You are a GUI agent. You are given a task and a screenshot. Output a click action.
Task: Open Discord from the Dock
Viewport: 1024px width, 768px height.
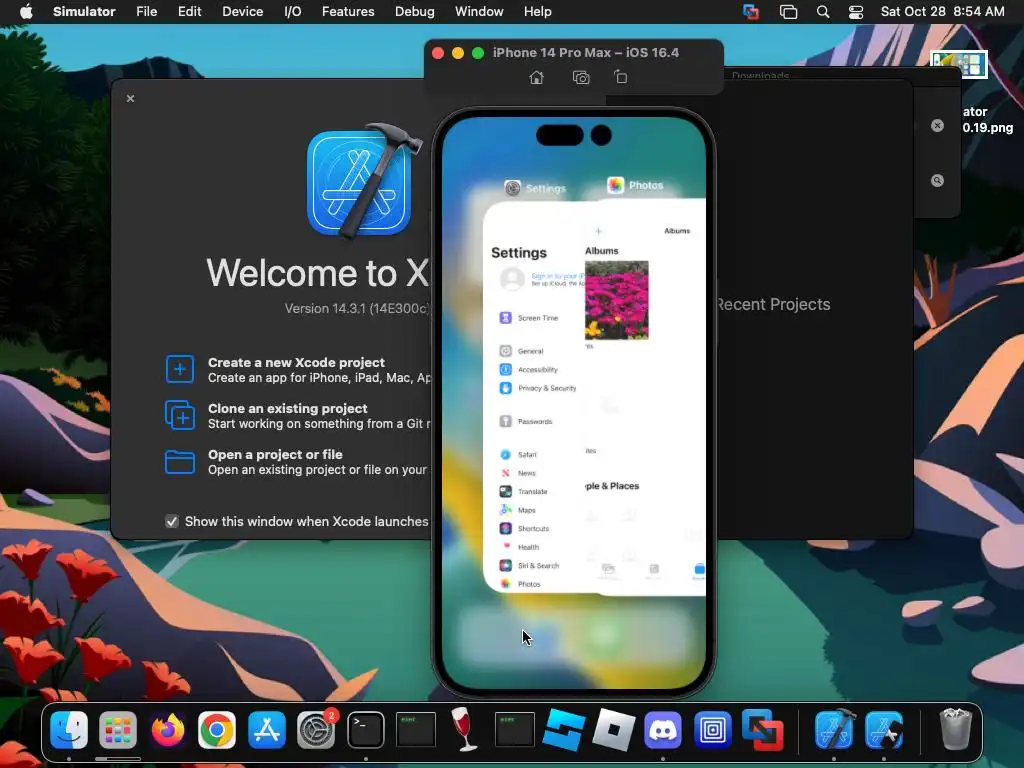663,729
